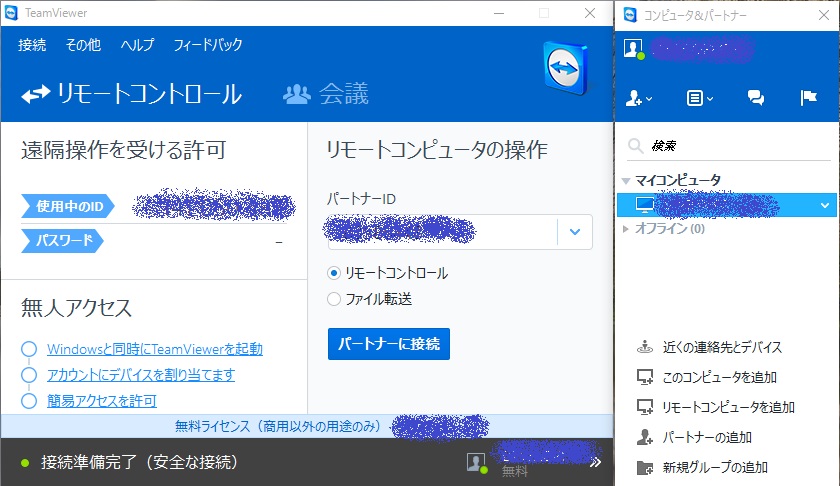Click folder icon next to 新規グループの追加
Viewport: 840px width, 486px height.
coord(644,468)
